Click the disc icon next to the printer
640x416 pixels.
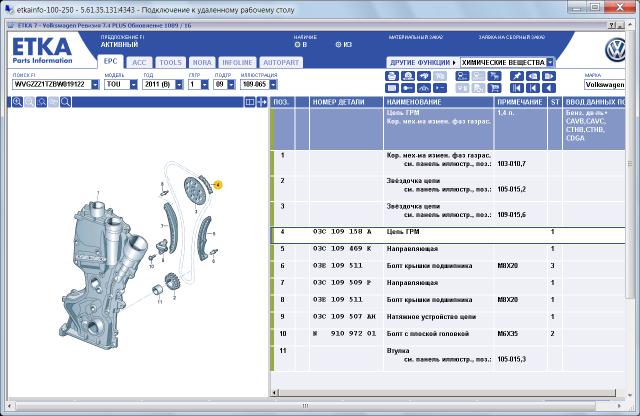(x=408, y=76)
